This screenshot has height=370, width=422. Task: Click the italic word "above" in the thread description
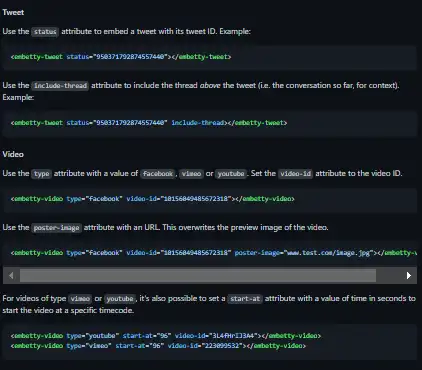pyautogui.click(x=210, y=85)
